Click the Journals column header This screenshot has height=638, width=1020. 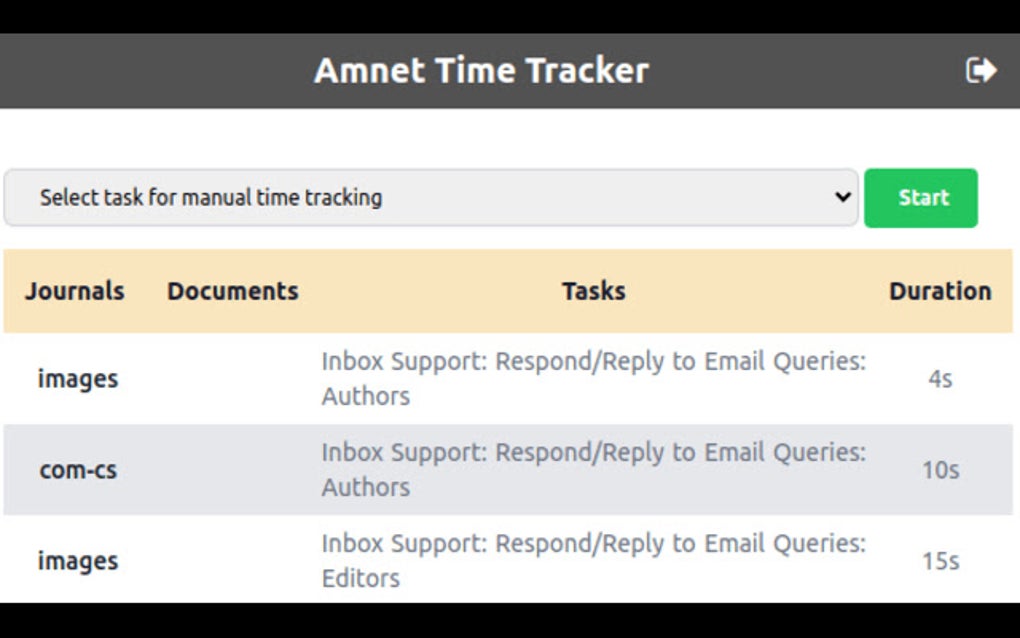[x=74, y=291]
